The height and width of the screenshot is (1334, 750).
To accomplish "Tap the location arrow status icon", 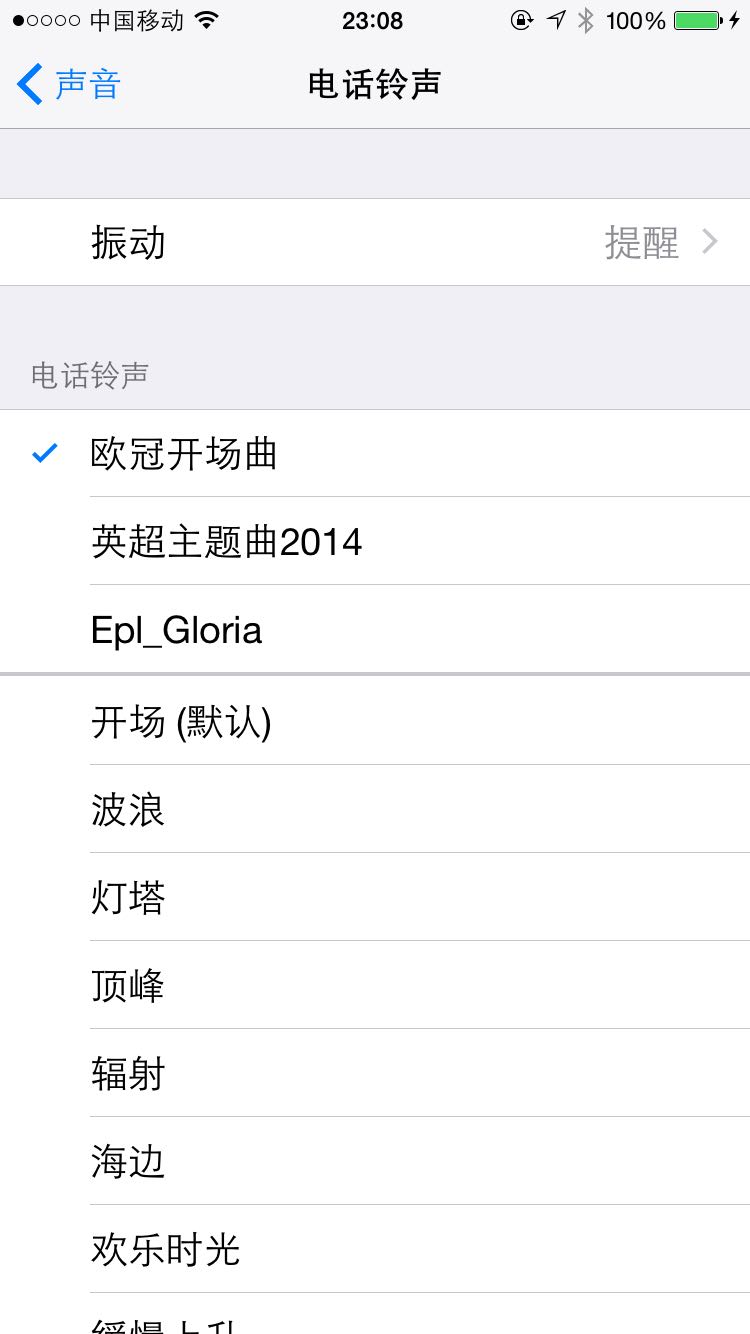I will [556, 20].
